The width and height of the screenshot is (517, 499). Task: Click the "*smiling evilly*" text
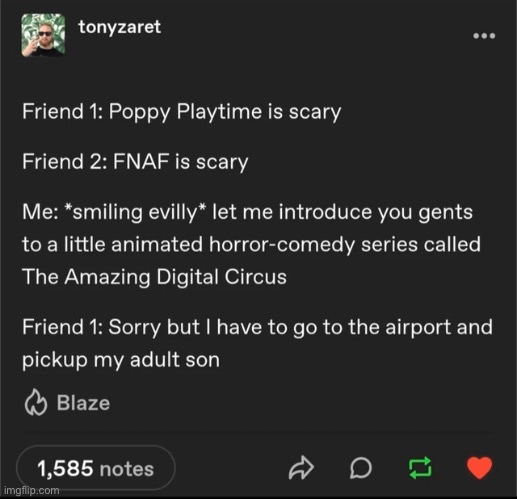pos(135,212)
